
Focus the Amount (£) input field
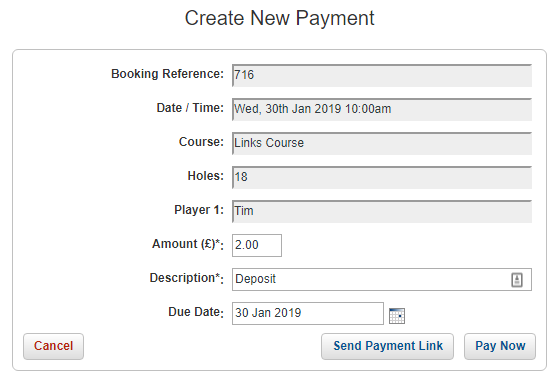click(257, 245)
